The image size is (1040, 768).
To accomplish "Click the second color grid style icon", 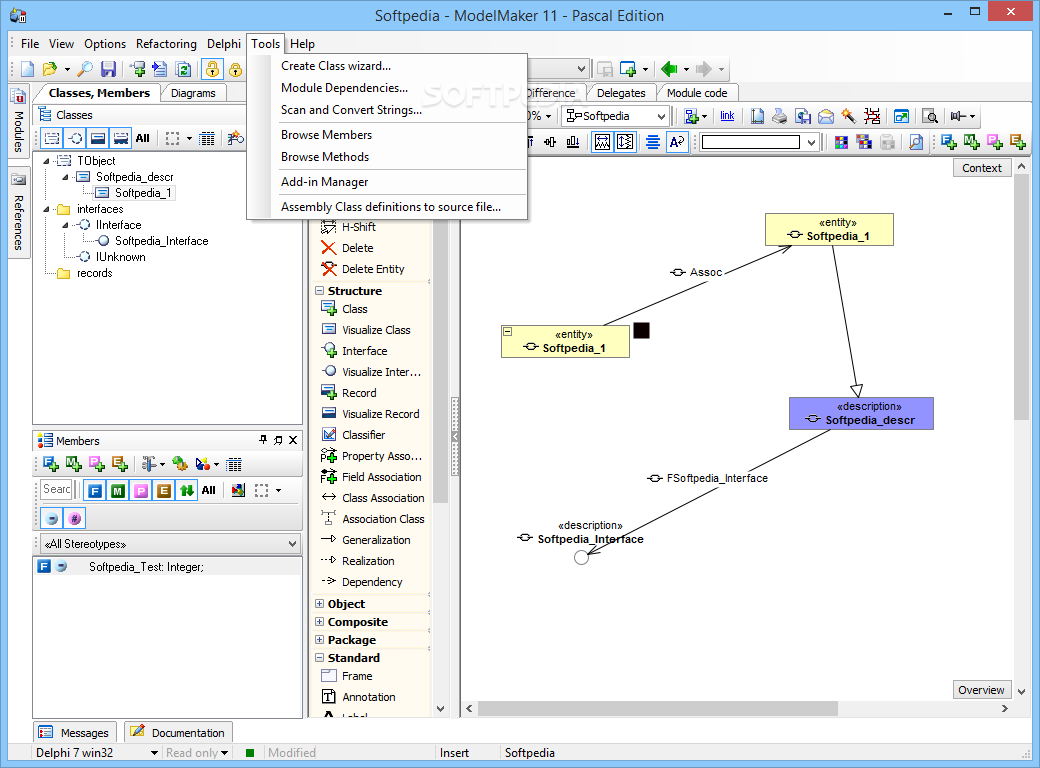I will tap(864, 142).
